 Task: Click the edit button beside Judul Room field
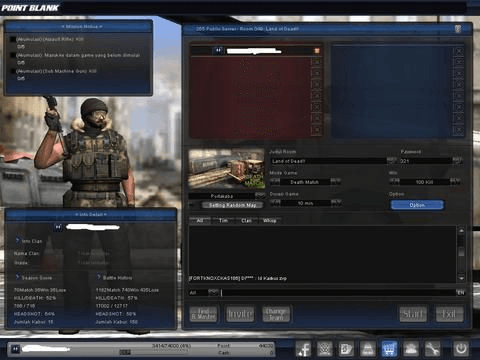point(391,160)
